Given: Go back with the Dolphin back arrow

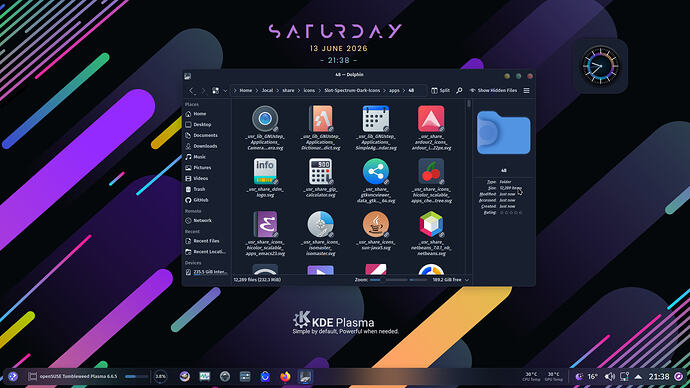Looking at the screenshot, I should (191, 91).
